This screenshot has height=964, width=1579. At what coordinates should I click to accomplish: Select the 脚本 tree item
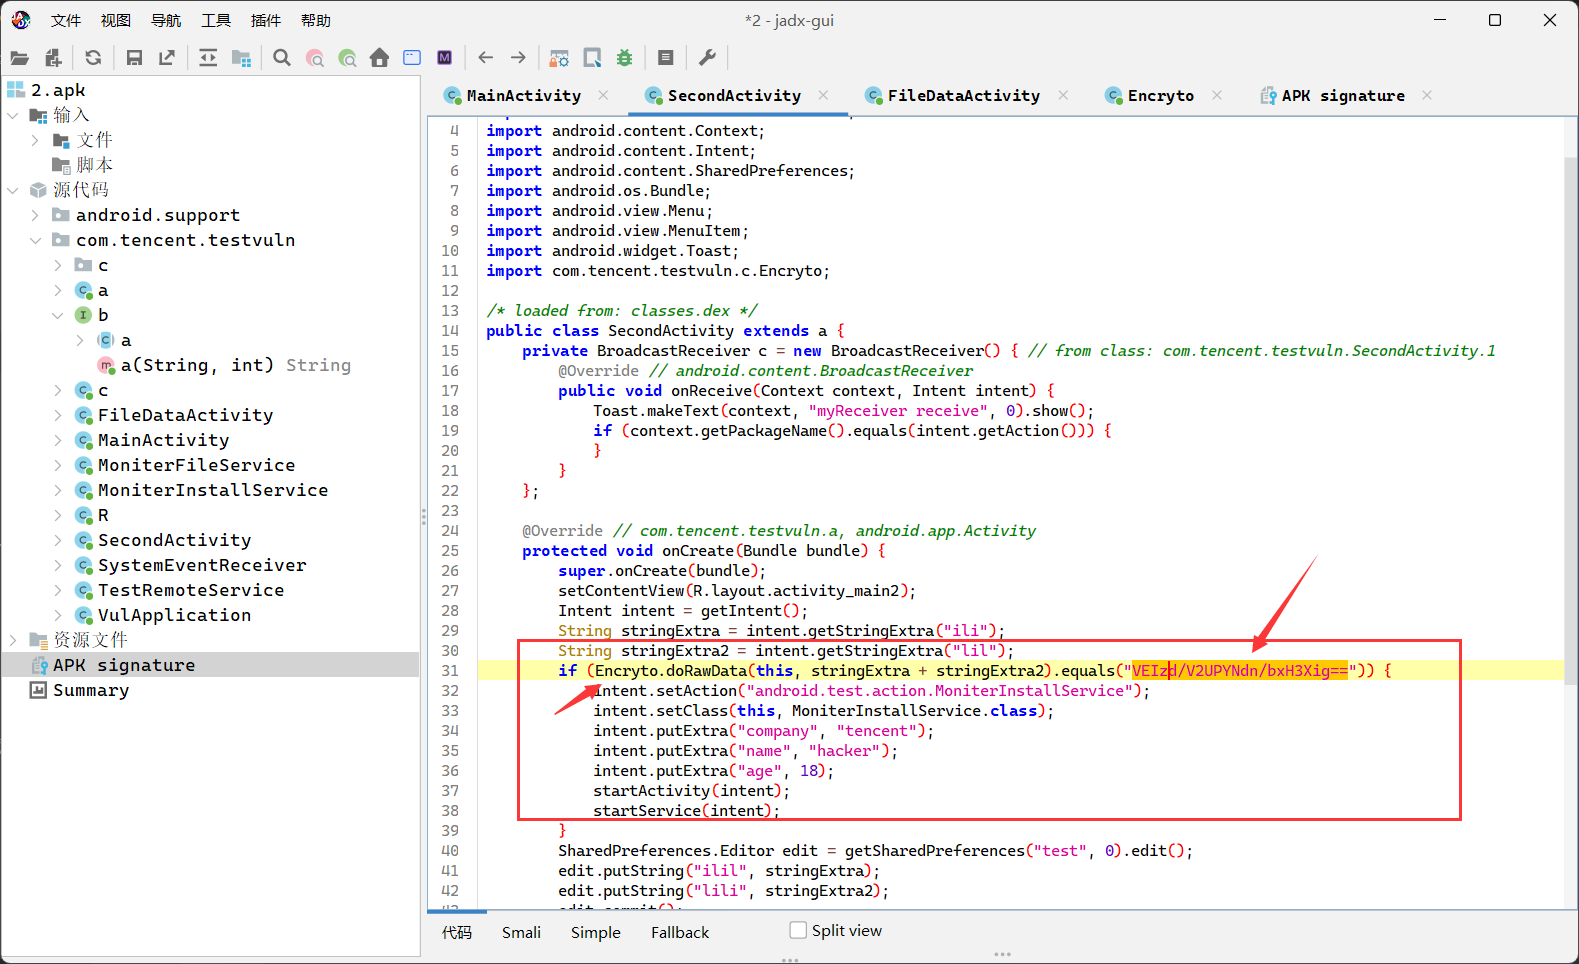94,165
